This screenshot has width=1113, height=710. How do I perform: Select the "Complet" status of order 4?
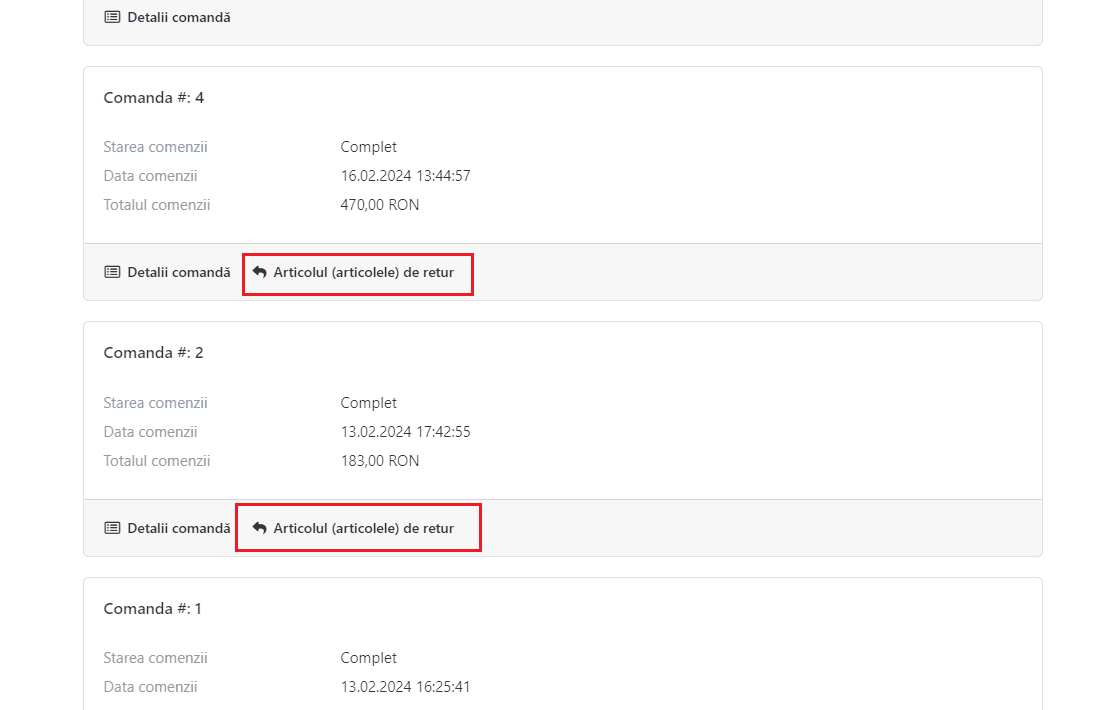pos(368,147)
